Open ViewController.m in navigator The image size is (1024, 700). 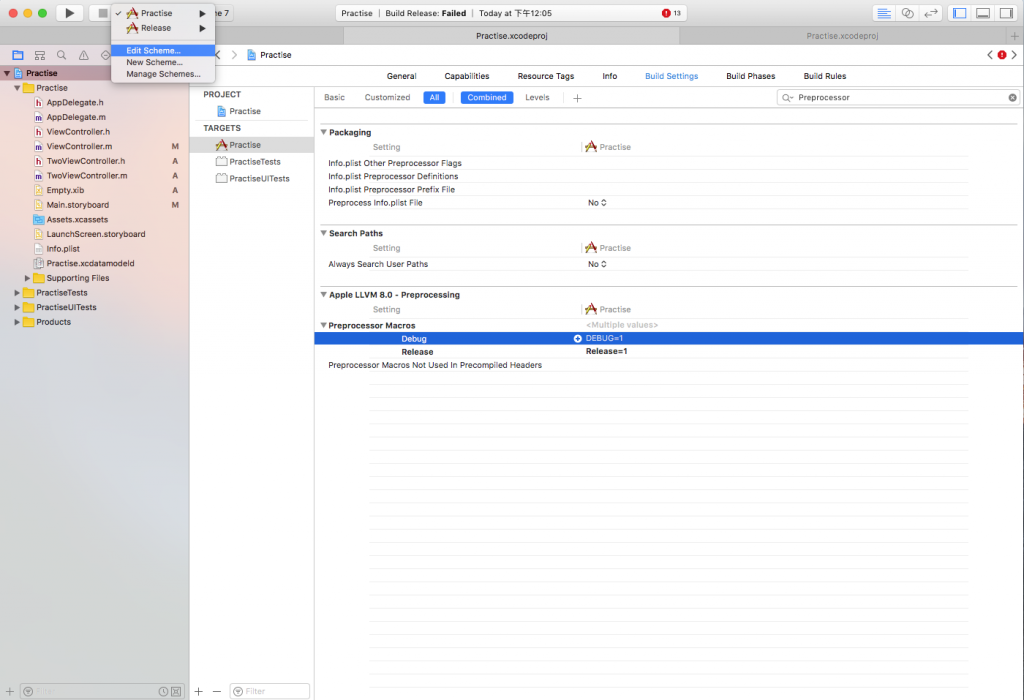pos(79,146)
